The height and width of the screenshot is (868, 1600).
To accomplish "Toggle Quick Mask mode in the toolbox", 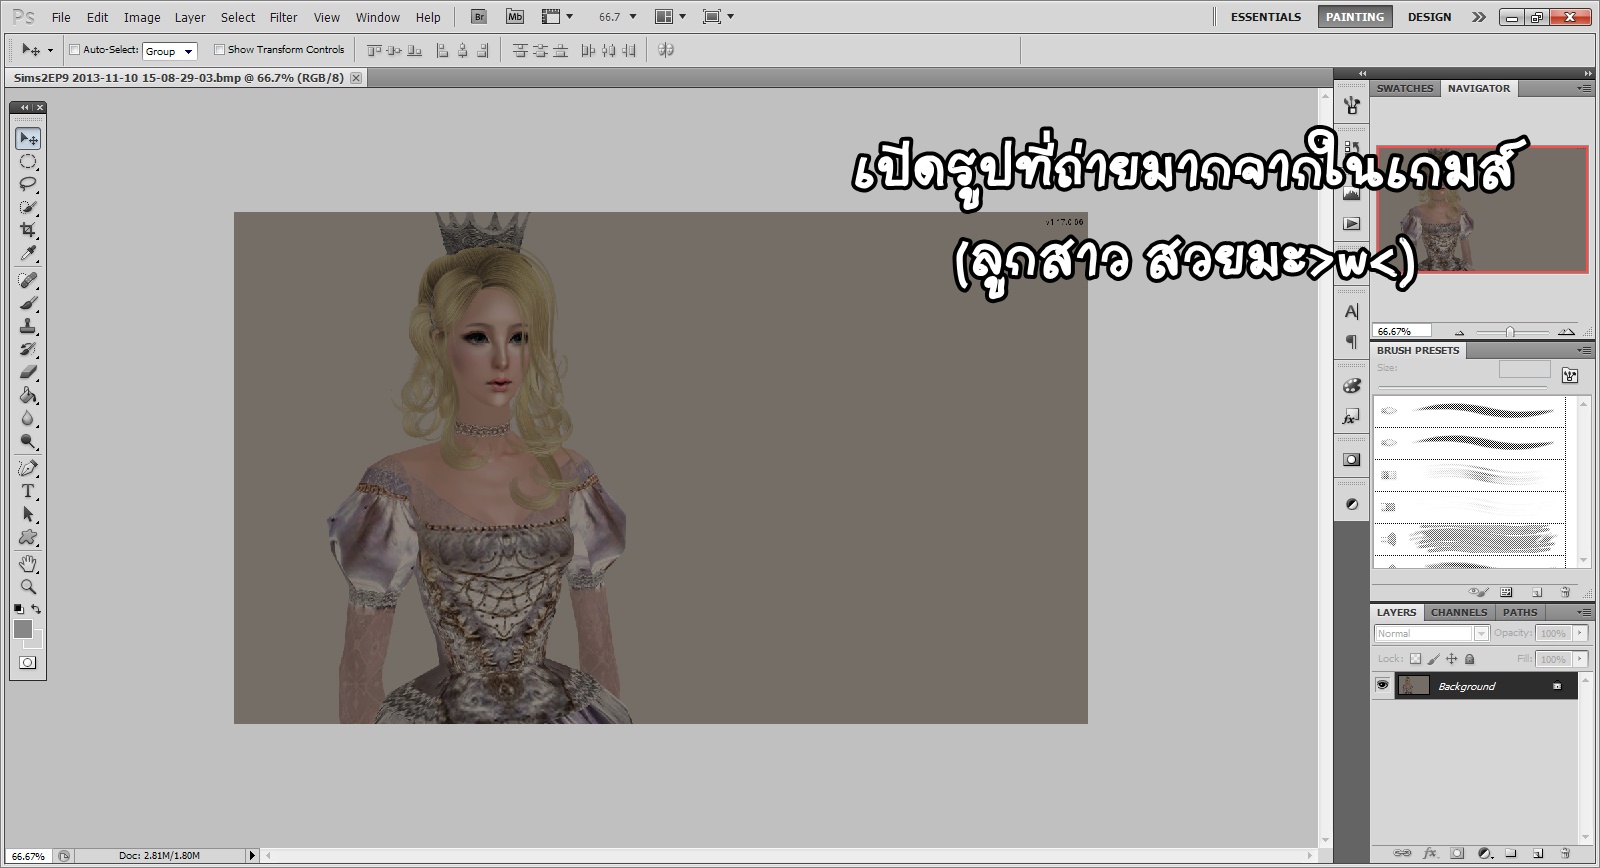I will pyautogui.click(x=27, y=662).
